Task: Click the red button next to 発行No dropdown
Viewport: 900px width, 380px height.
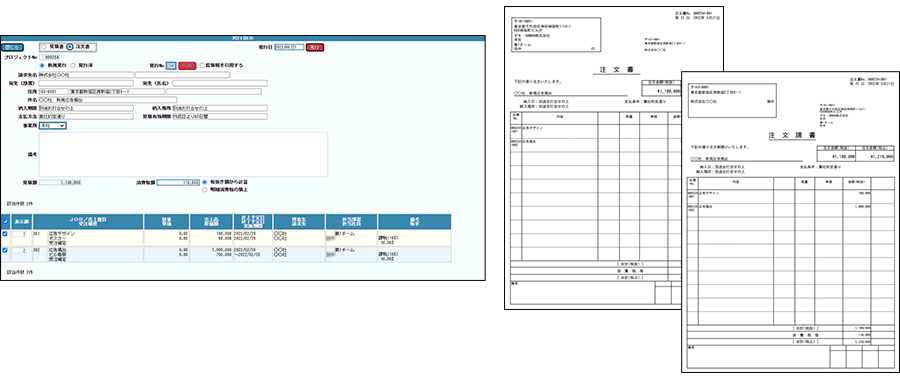Action: (x=187, y=66)
